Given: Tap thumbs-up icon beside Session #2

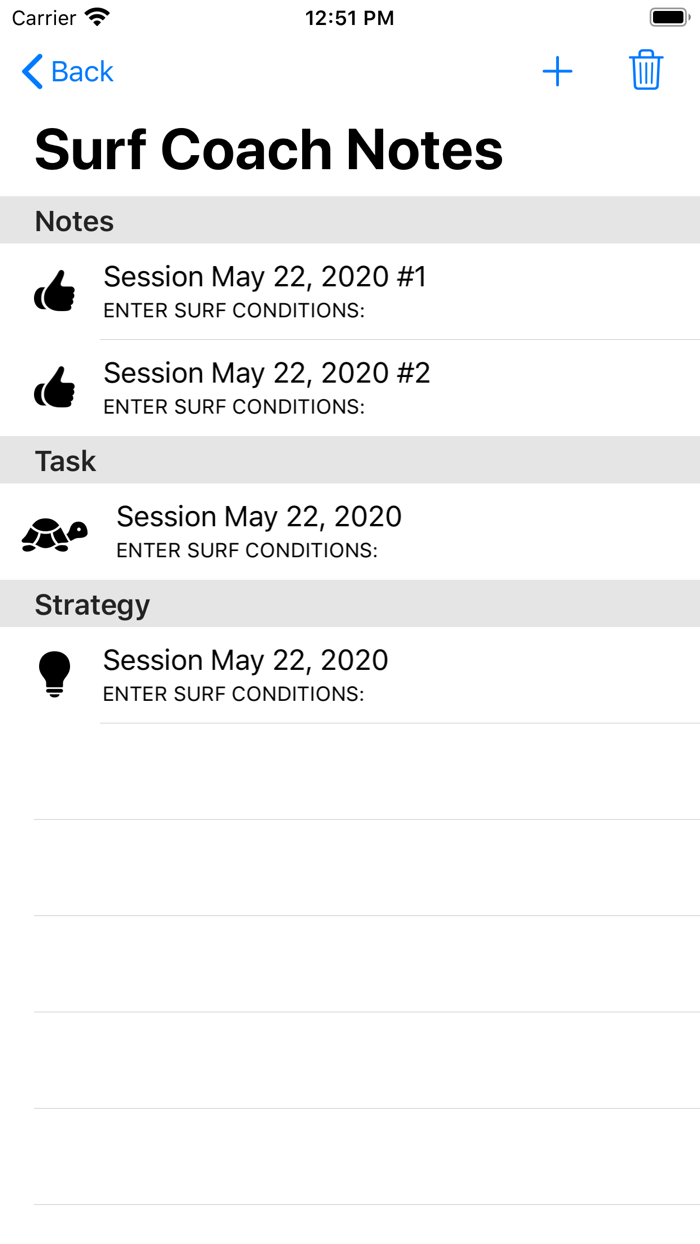Looking at the screenshot, I should 55,387.
